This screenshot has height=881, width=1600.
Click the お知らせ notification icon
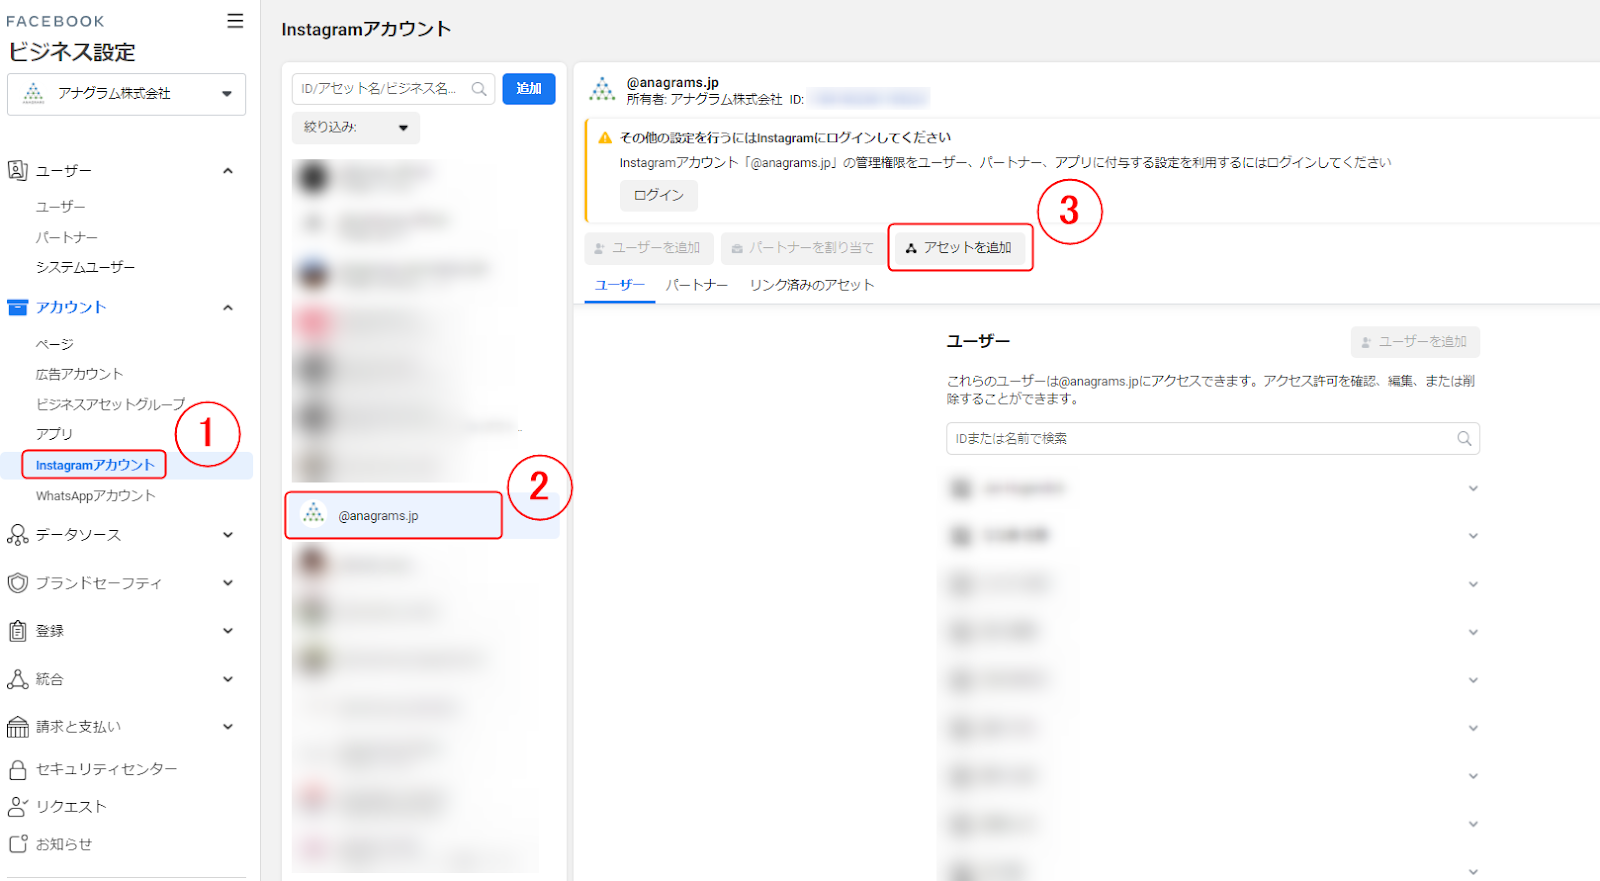click(17, 844)
